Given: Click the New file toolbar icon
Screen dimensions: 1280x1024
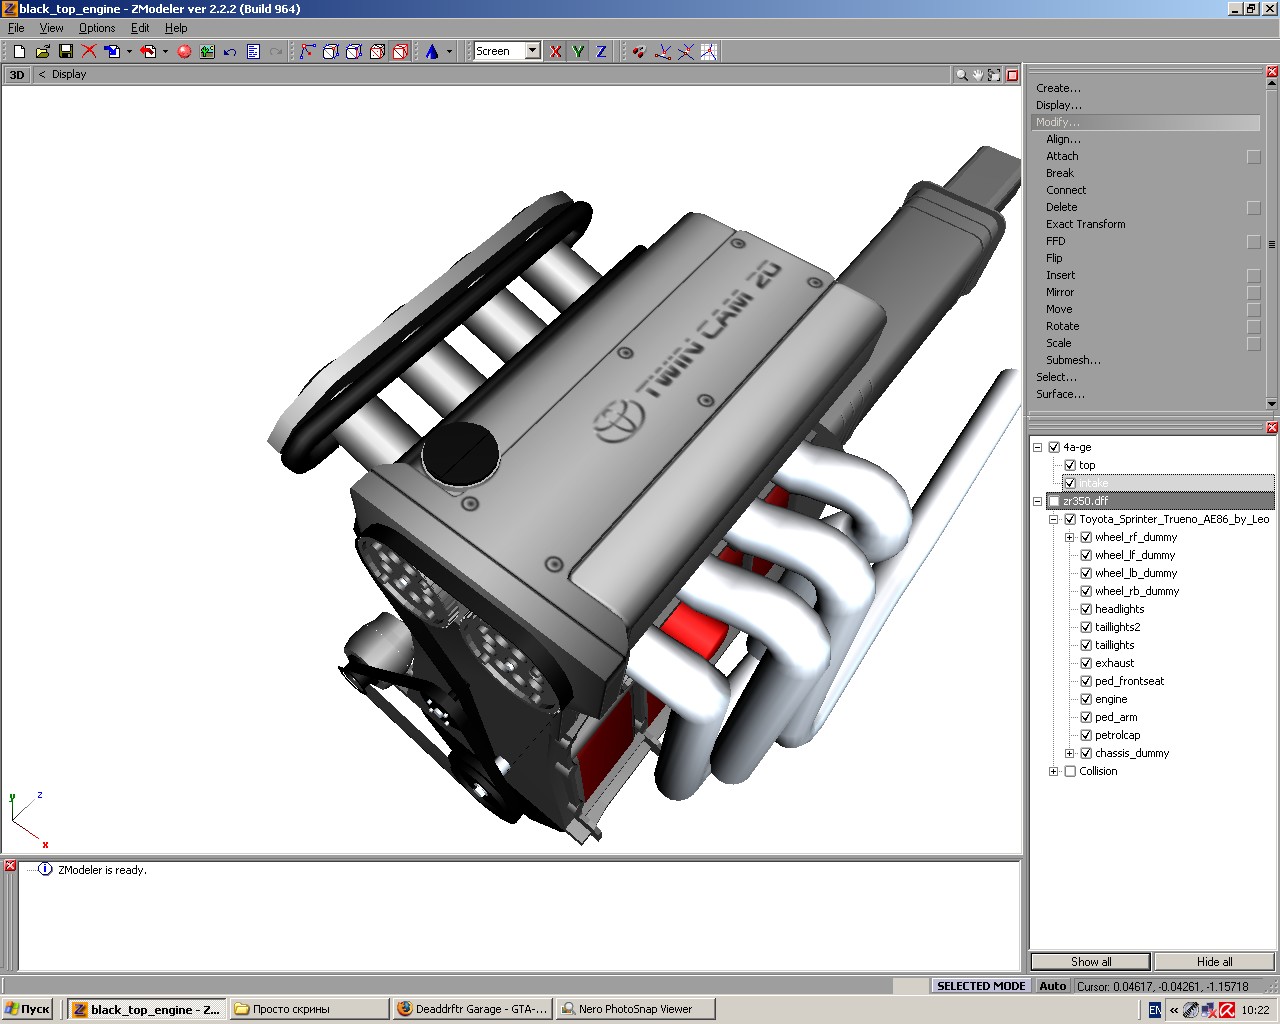Looking at the screenshot, I should click(19, 51).
